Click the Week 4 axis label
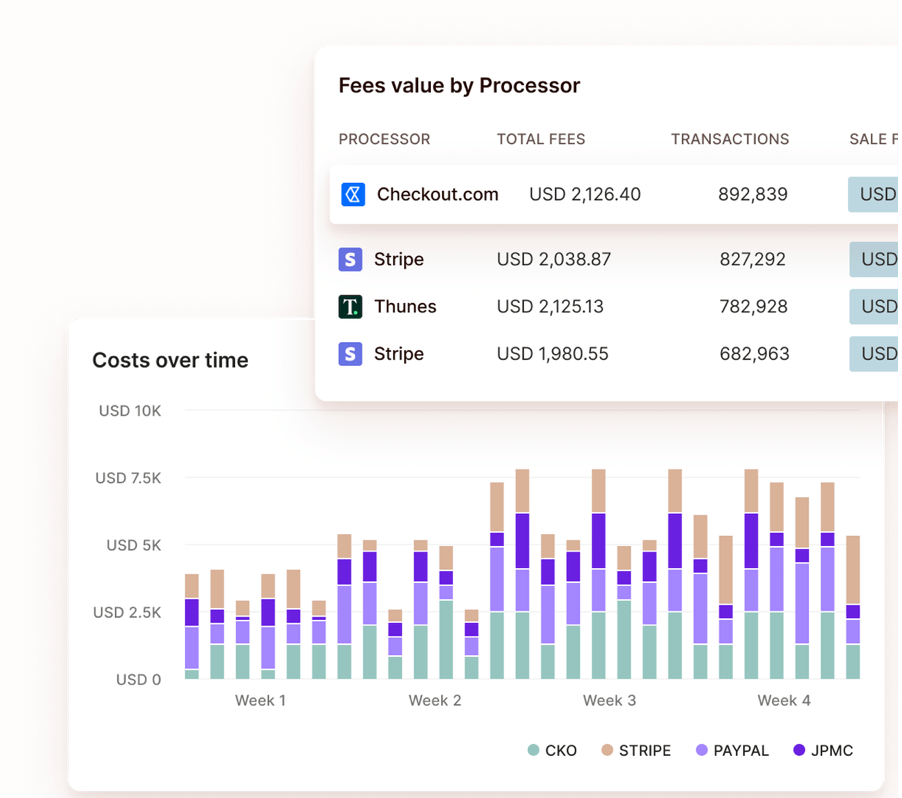The image size is (902, 798). (x=784, y=701)
